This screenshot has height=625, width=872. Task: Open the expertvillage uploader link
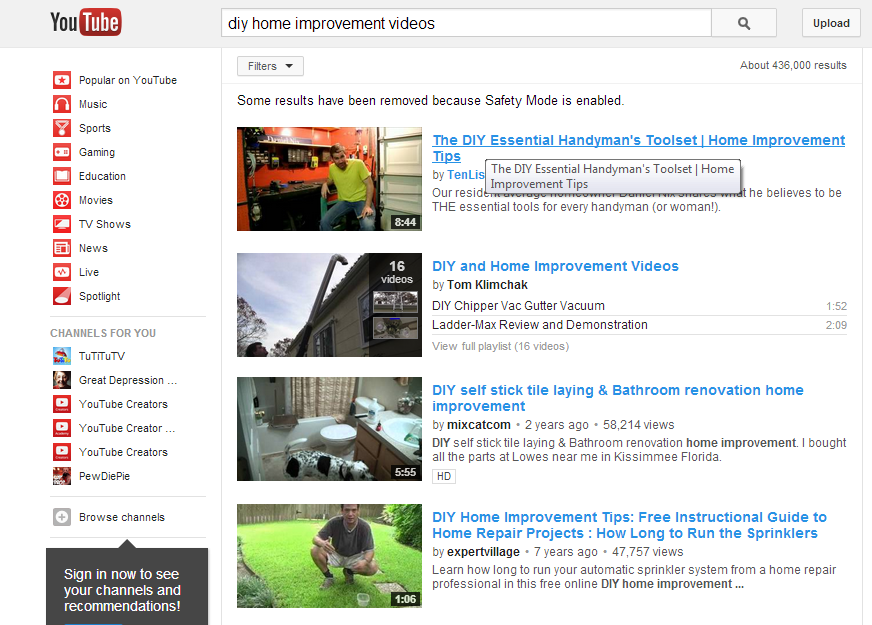coord(483,552)
